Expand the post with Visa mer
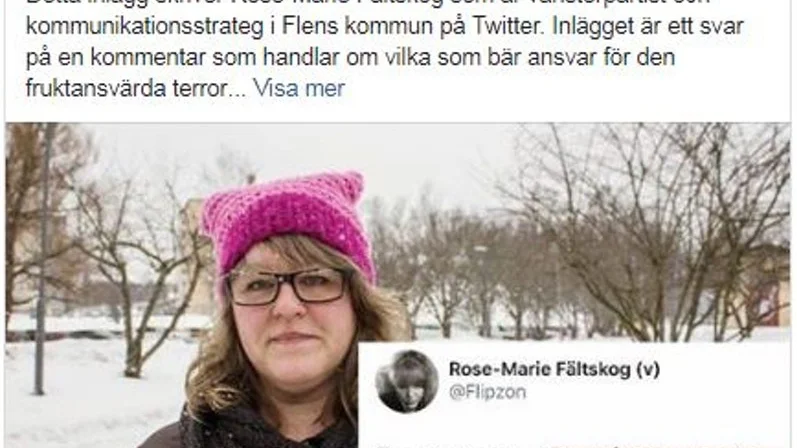The height and width of the screenshot is (448, 797). tap(299, 88)
